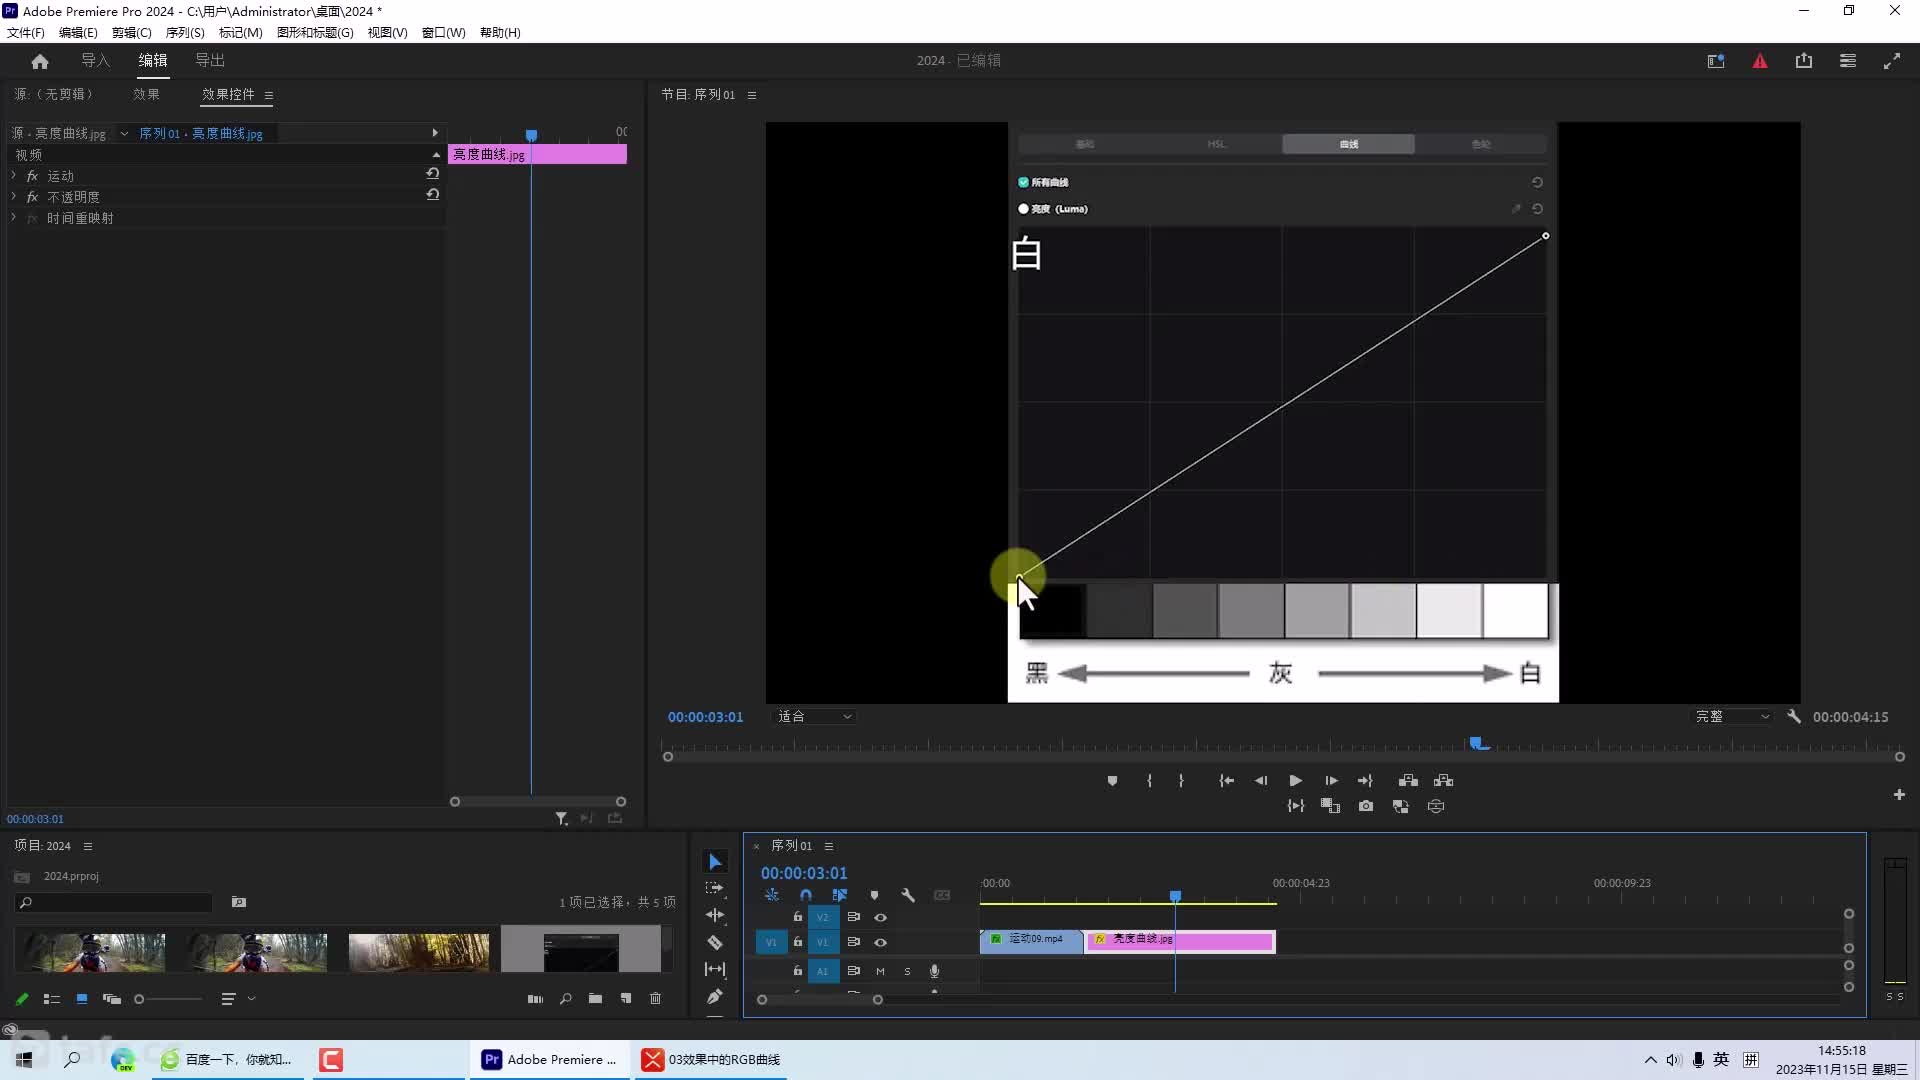This screenshot has width=1920, height=1080.
Task: Open the 剪辑(C) menu
Action: pyautogui.click(x=131, y=33)
